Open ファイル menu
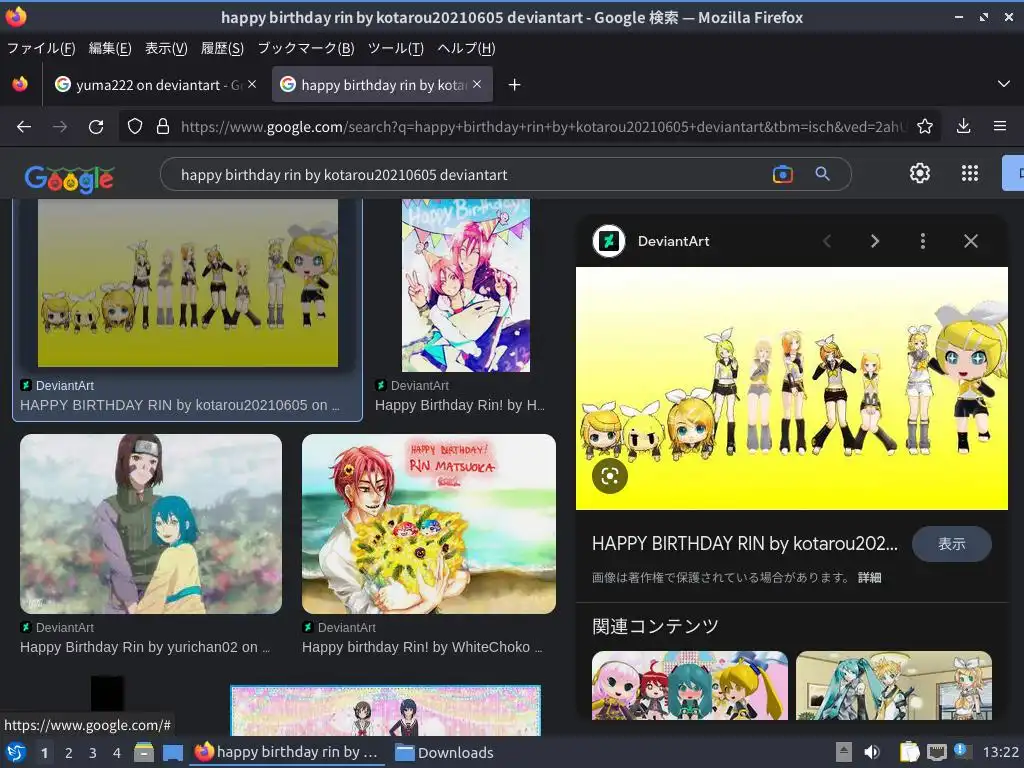Screen dimensions: 1024x768 pos(40,48)
